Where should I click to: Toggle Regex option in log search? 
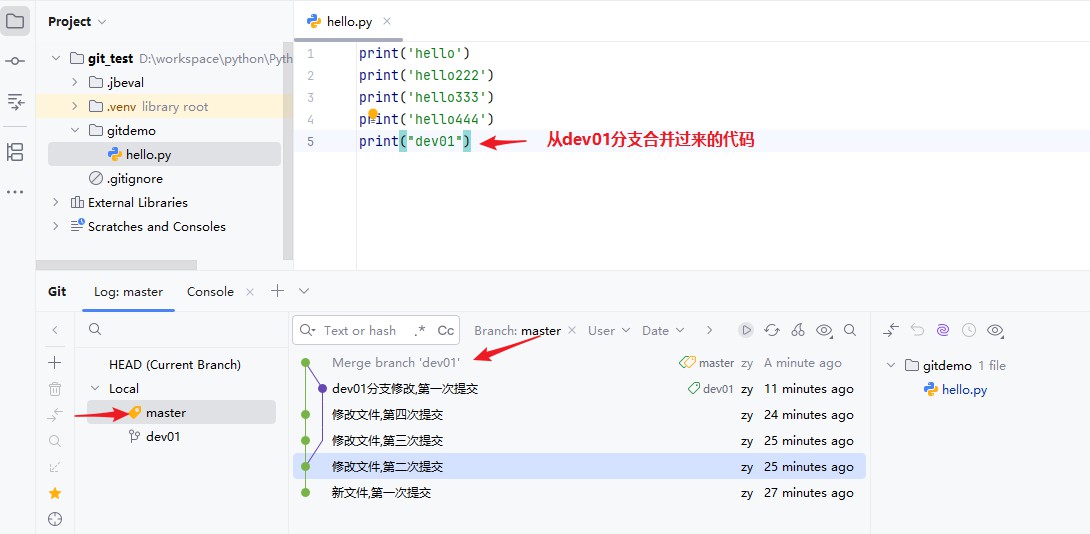[420, 331]
